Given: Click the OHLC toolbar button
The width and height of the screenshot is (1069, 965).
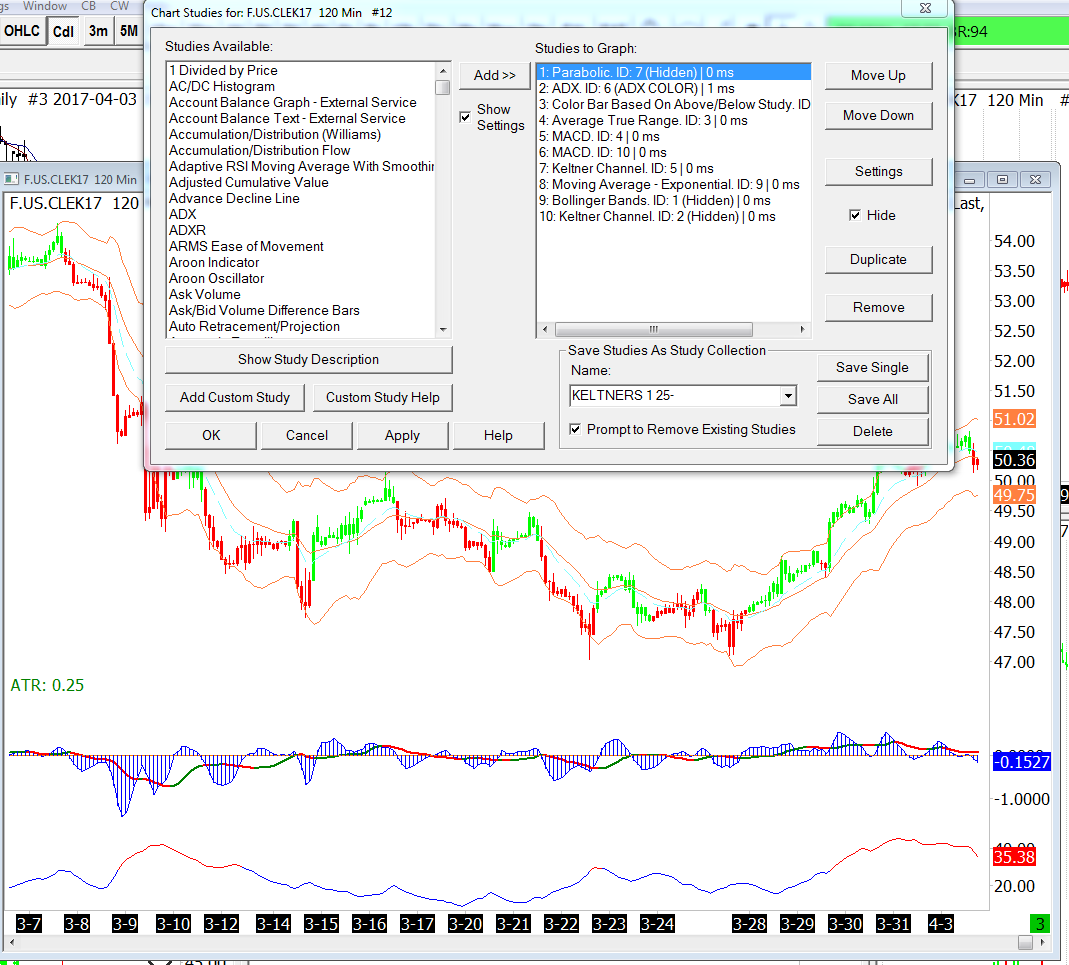Looking at the screenshot, I should (22, 31).
